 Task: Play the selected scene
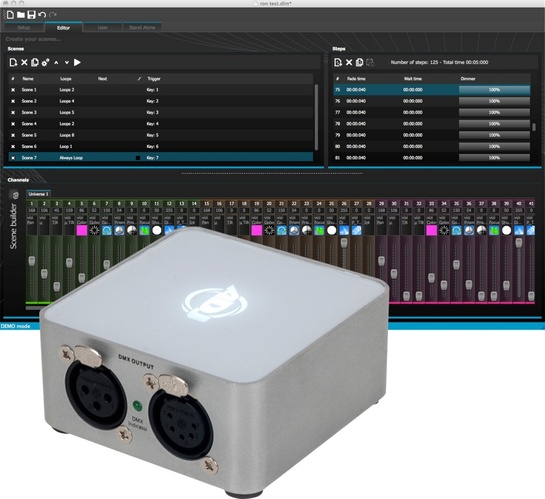point(77,63)
